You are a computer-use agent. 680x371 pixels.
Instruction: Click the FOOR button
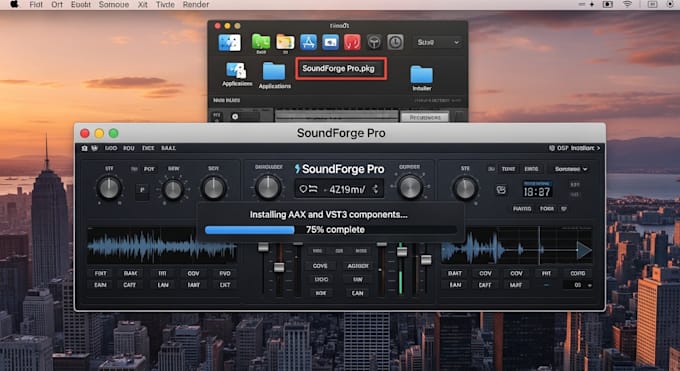[547, 209]
